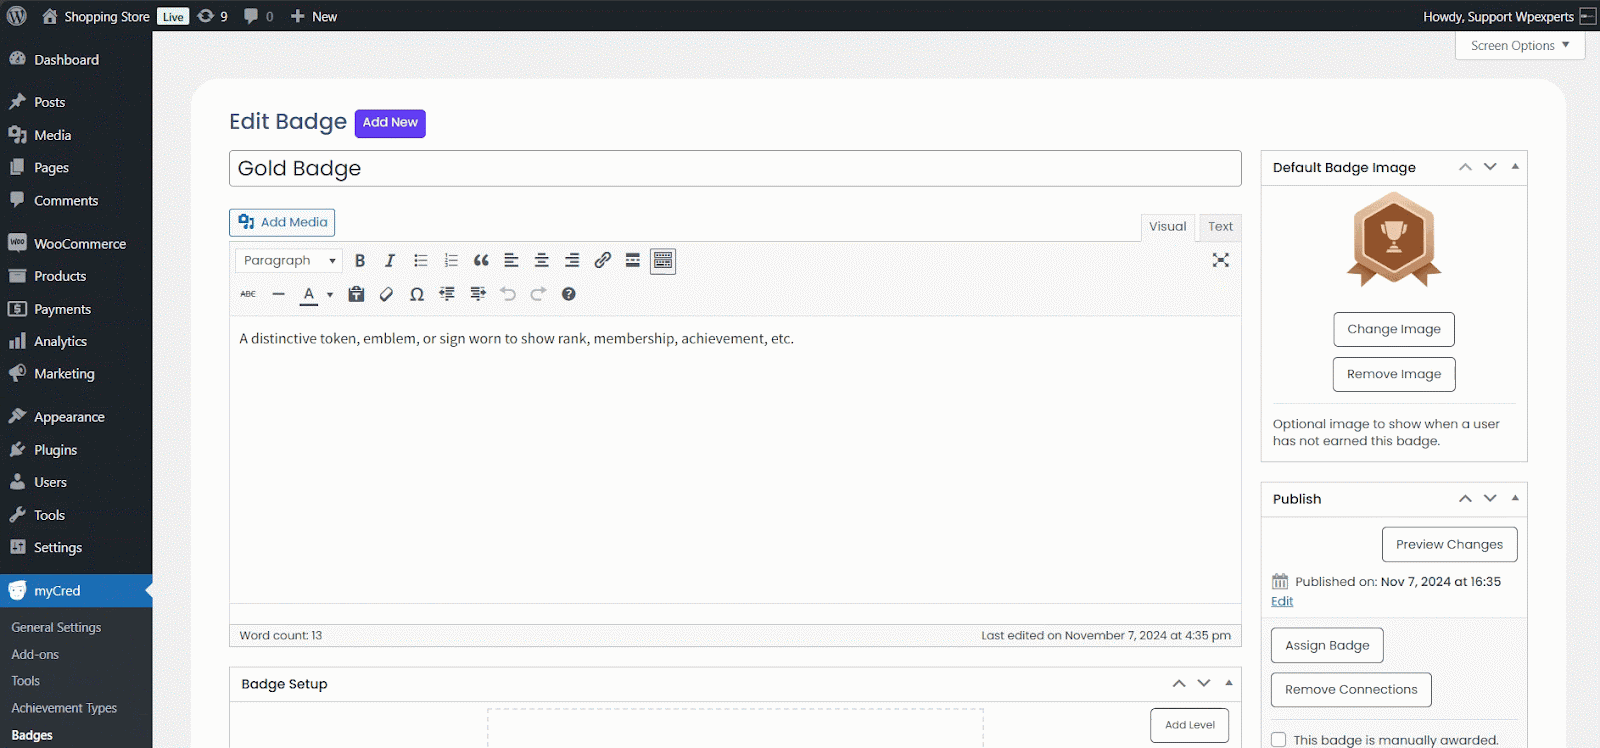Viewport: 1600px width, 748px height.
Task: Collapse the Badge Setup panel
Action: click(1229, 684)
